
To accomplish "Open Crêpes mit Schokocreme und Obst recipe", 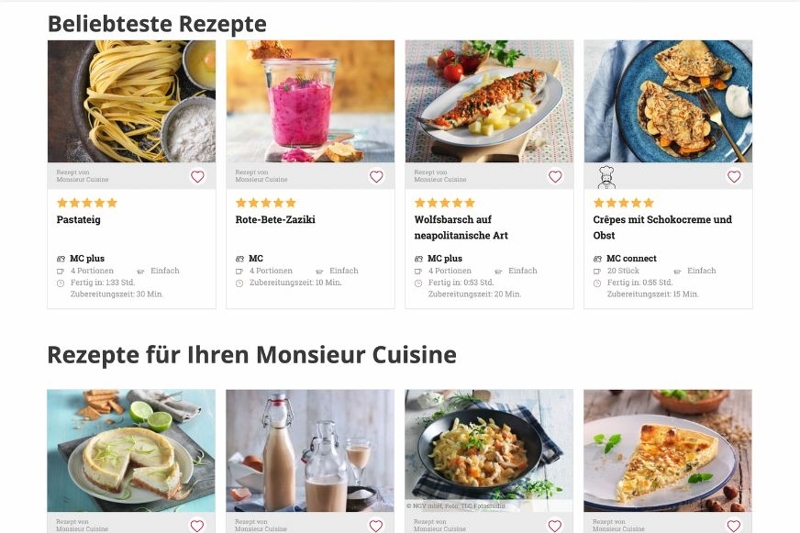I will click(662, 227).
